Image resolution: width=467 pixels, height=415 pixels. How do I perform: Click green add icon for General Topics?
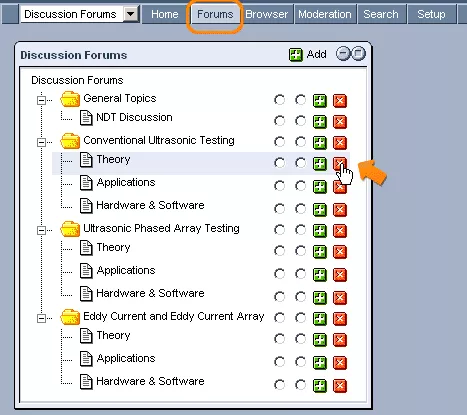click(x=320, y=101)
